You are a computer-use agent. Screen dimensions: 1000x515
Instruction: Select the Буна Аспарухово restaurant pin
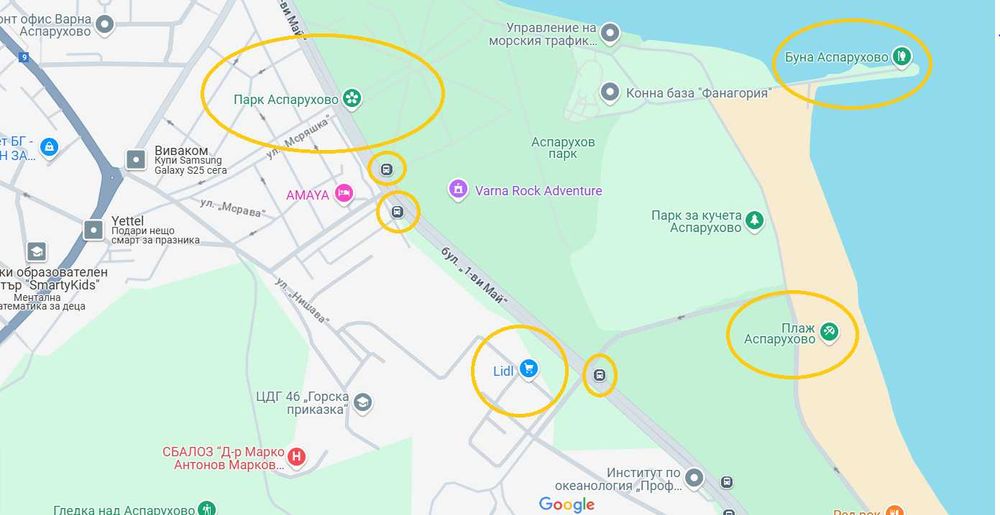click(x=901, y=55)
